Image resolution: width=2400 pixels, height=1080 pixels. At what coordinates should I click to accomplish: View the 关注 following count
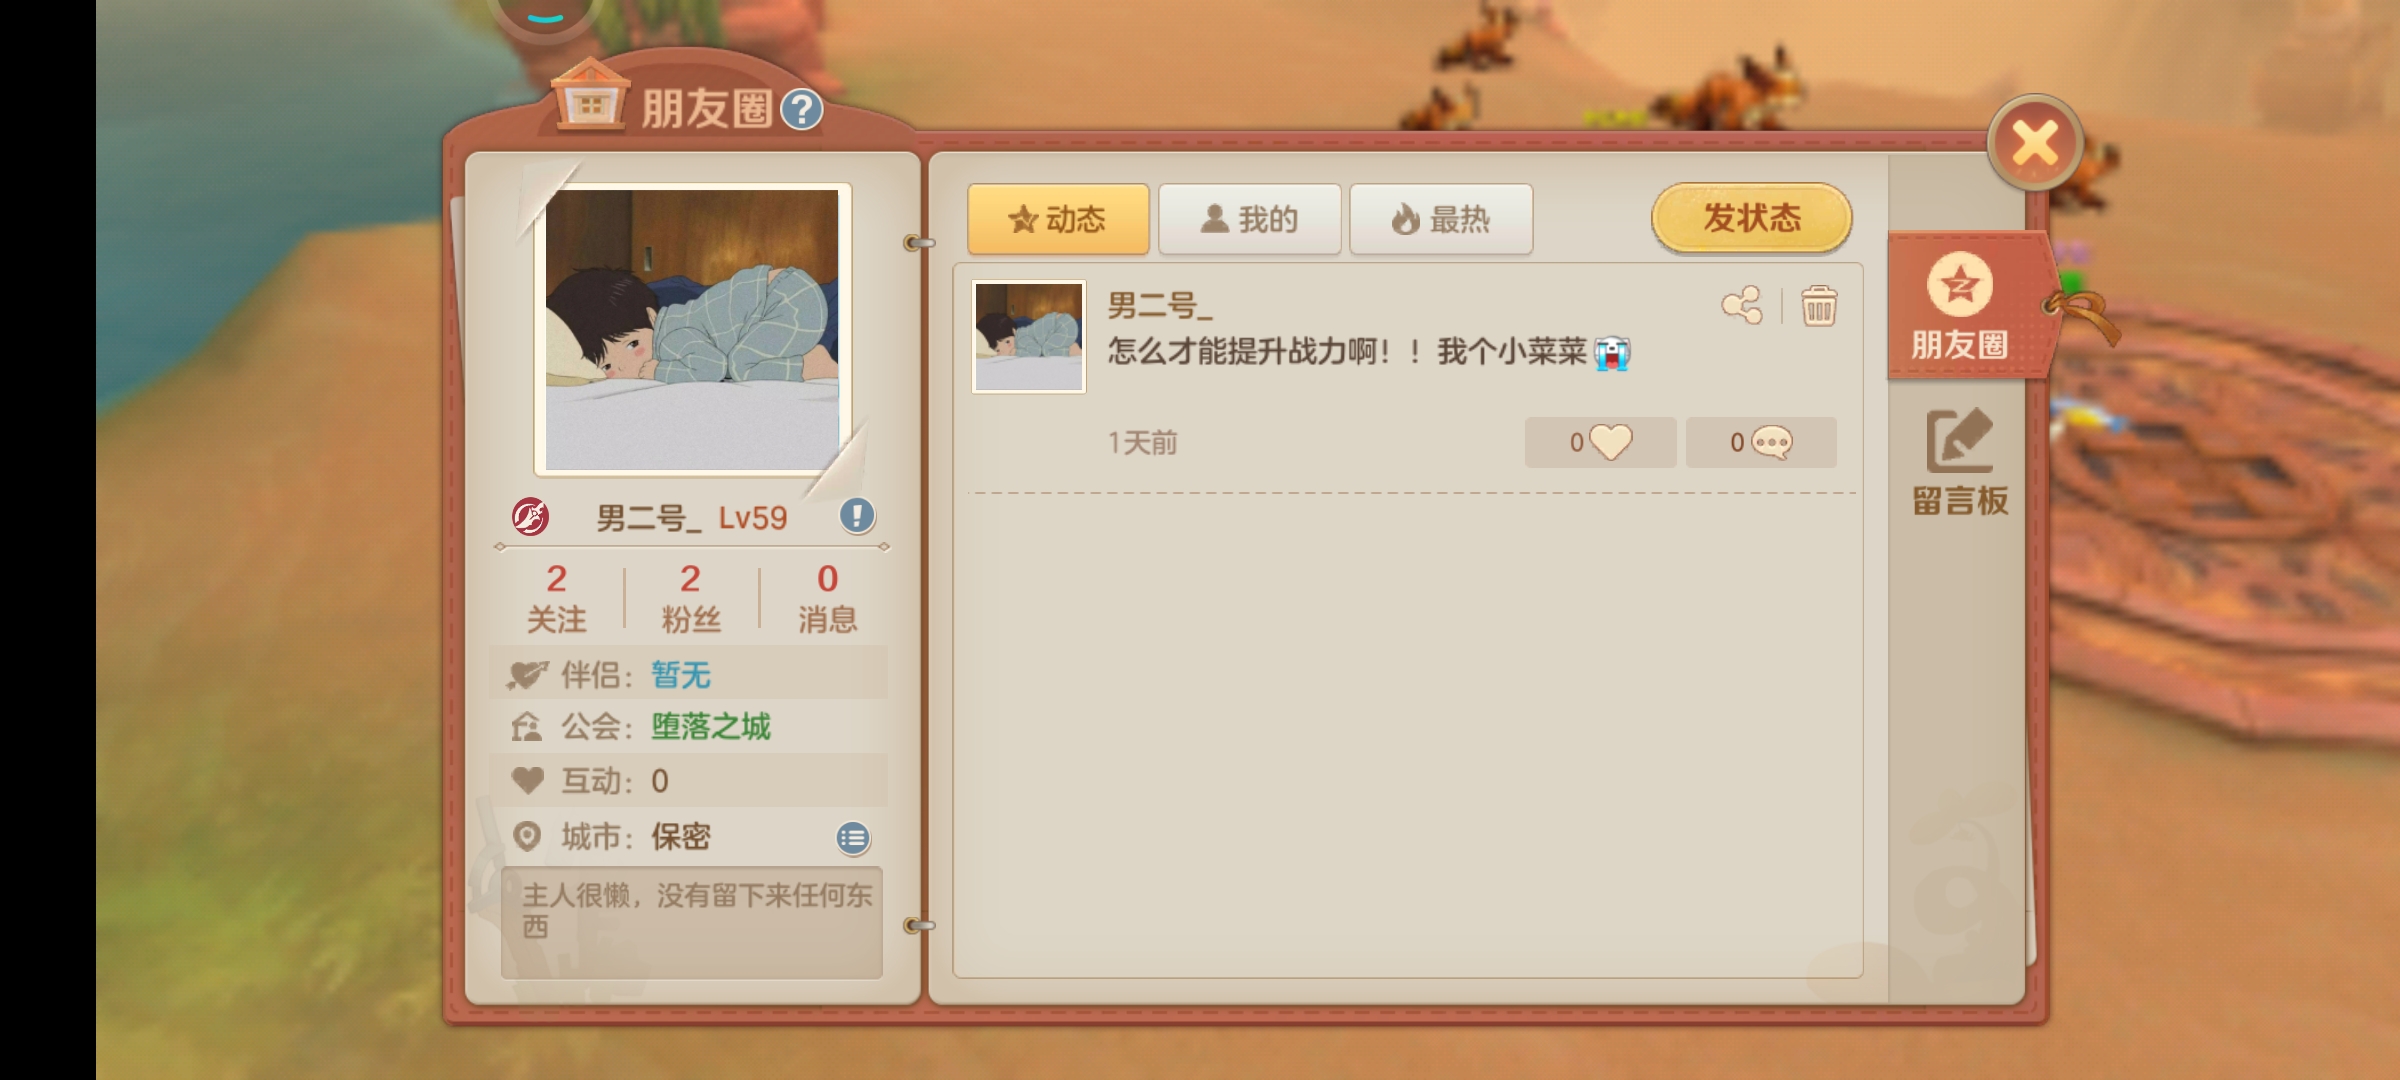[557, 598]
